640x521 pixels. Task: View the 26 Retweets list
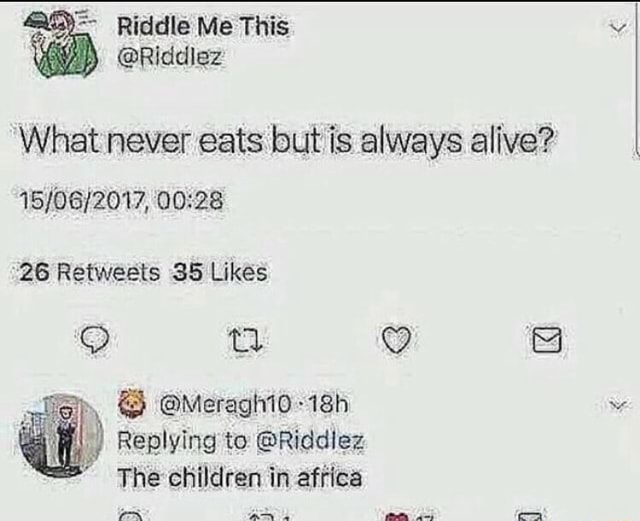pos(91,271)
